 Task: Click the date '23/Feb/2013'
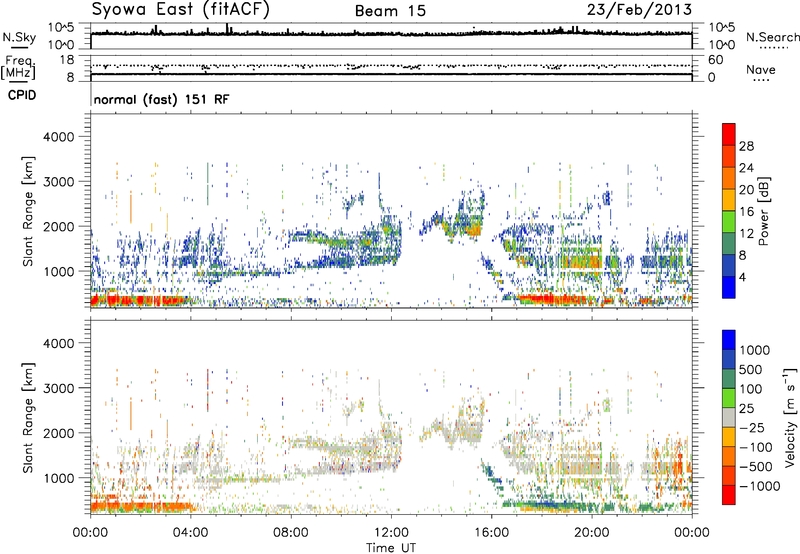(639, 10)
